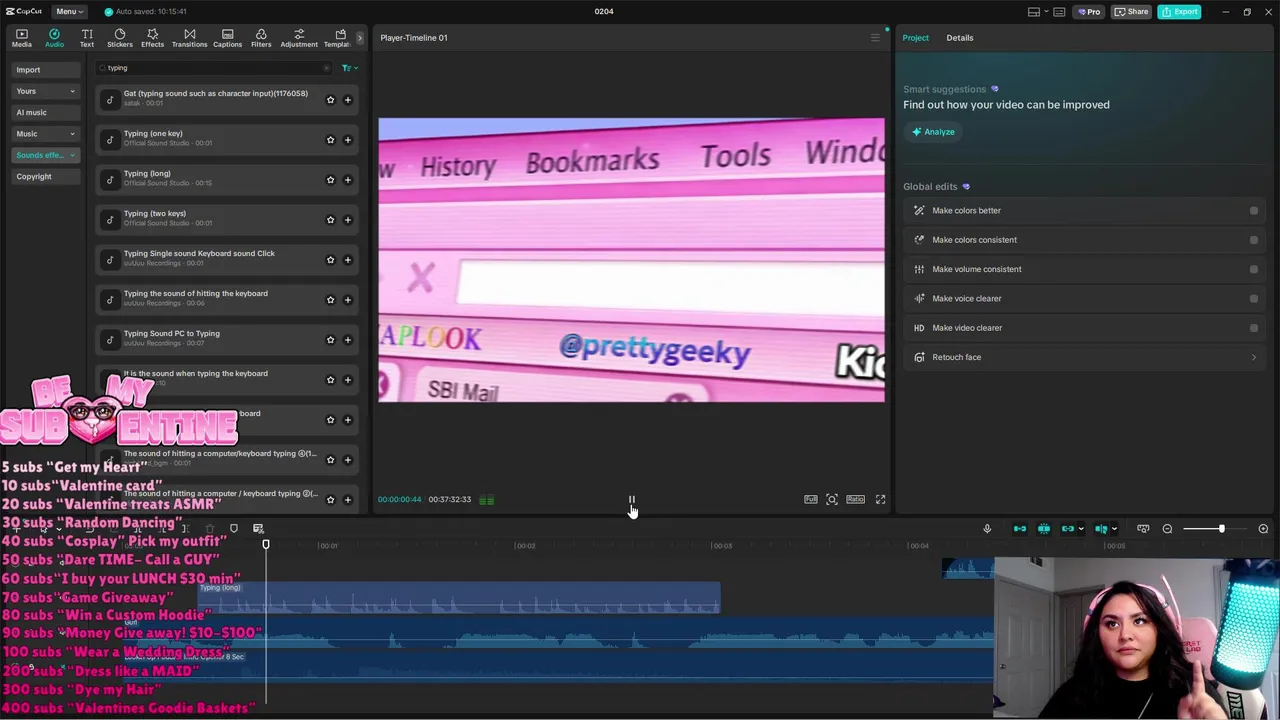Add 'Typing Single sound Keyboard sound Click' to timeline
Viewport: 1280px width, 720px height.
coord(348,260)
